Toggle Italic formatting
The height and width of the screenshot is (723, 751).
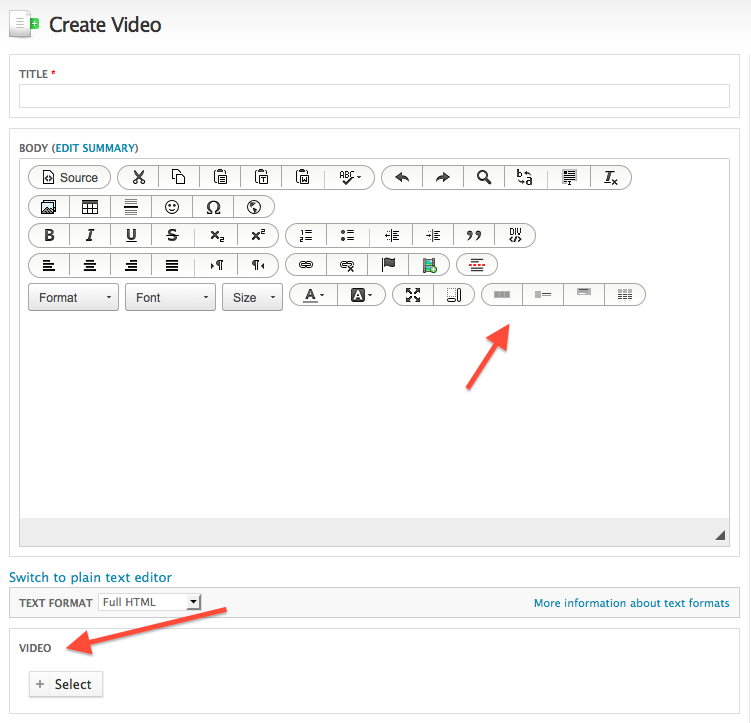click(90, 236)
